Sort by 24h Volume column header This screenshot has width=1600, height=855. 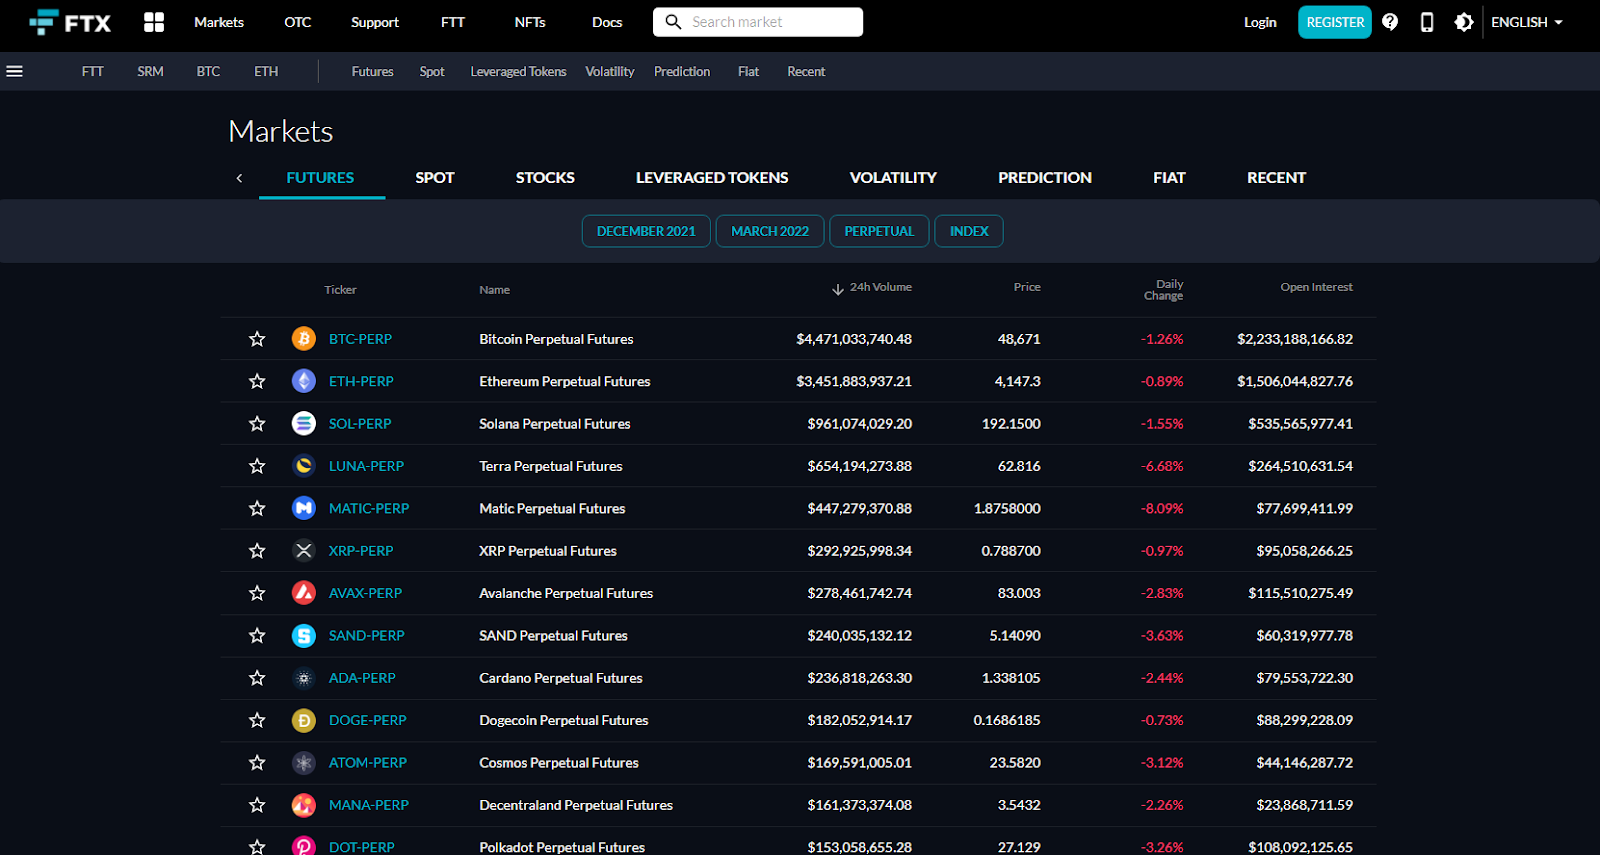click(872, 288)
